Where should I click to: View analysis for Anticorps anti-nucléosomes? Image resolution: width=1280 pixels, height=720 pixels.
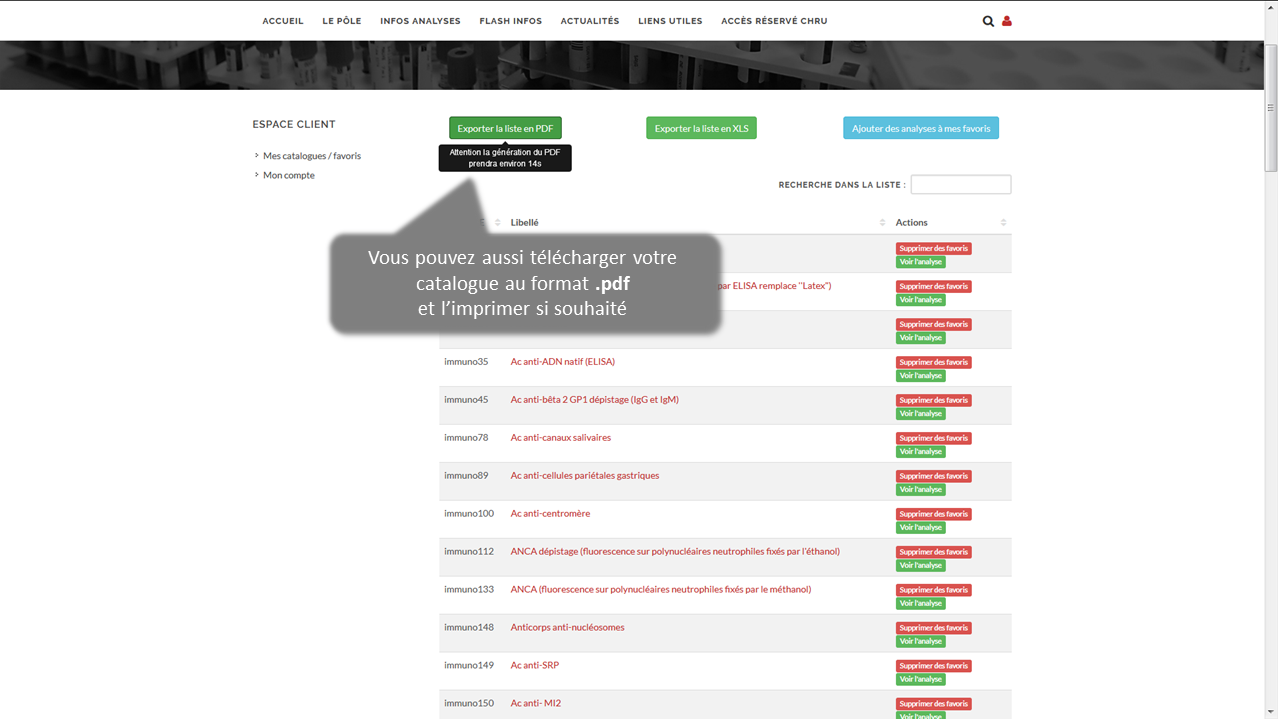pos(920,641)
